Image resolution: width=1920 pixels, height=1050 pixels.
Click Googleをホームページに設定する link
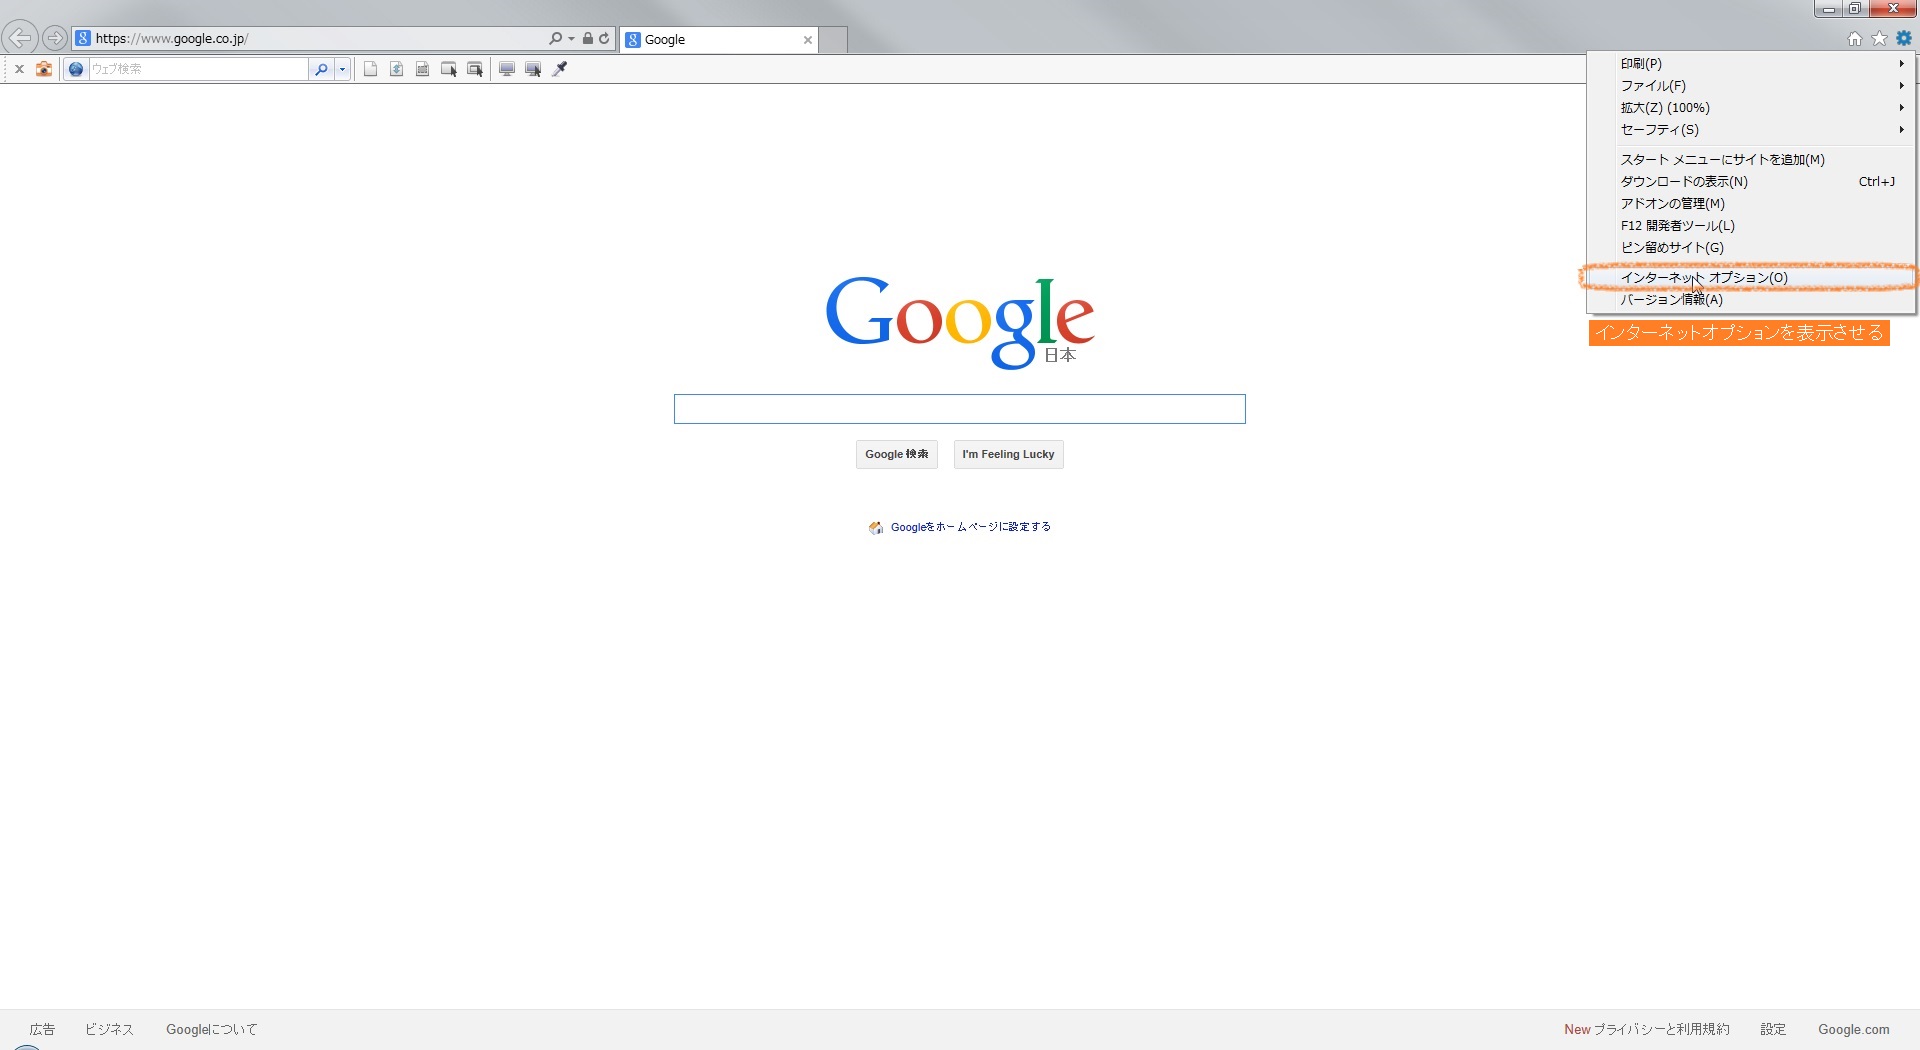tap(970, 527)
